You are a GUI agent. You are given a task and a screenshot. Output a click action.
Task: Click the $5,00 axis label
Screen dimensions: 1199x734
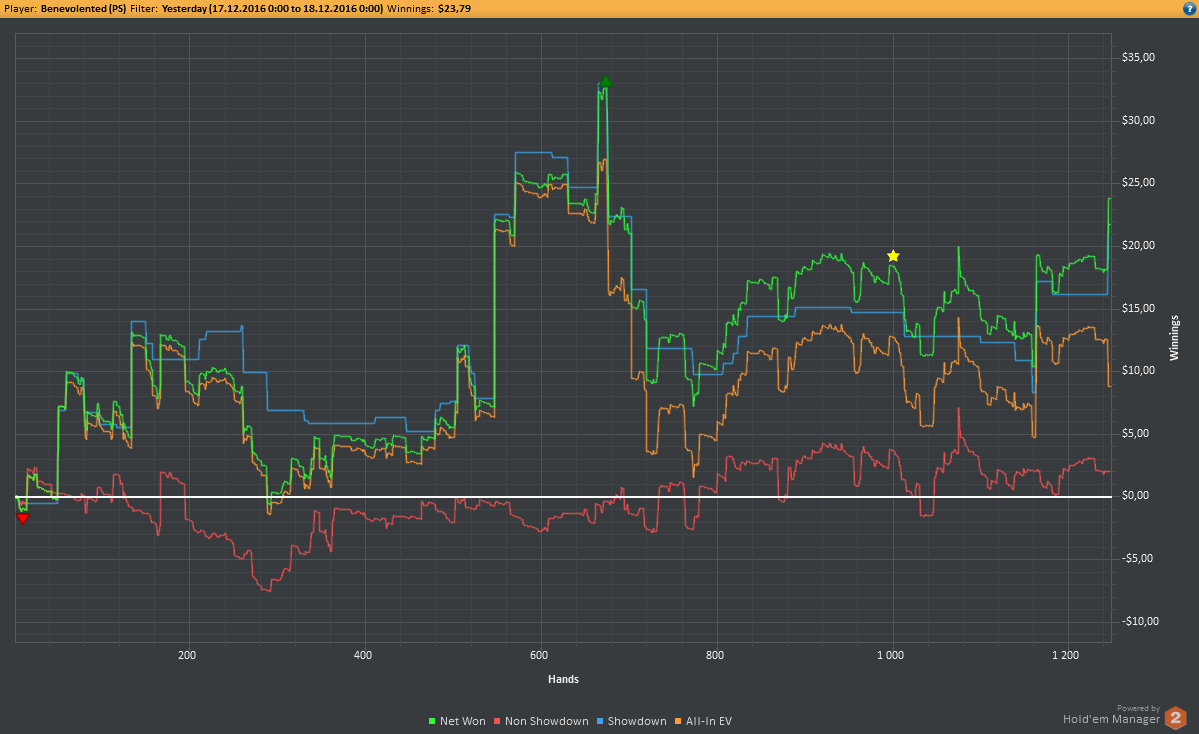1136,434
